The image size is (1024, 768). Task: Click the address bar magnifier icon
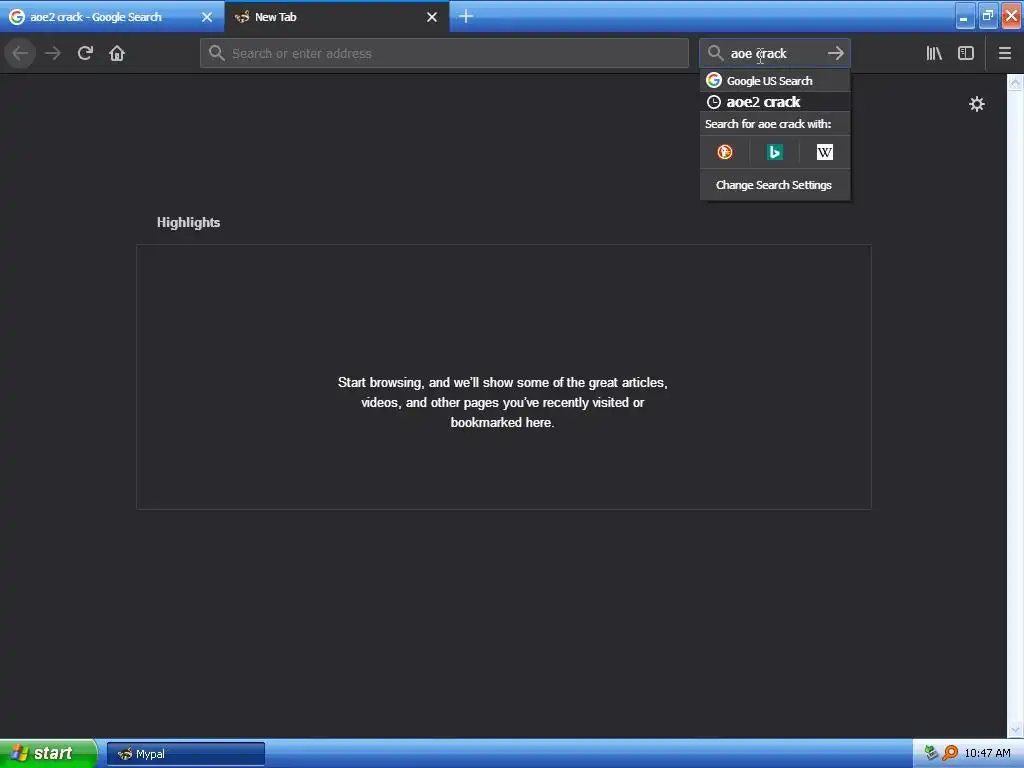click(216, 53)
